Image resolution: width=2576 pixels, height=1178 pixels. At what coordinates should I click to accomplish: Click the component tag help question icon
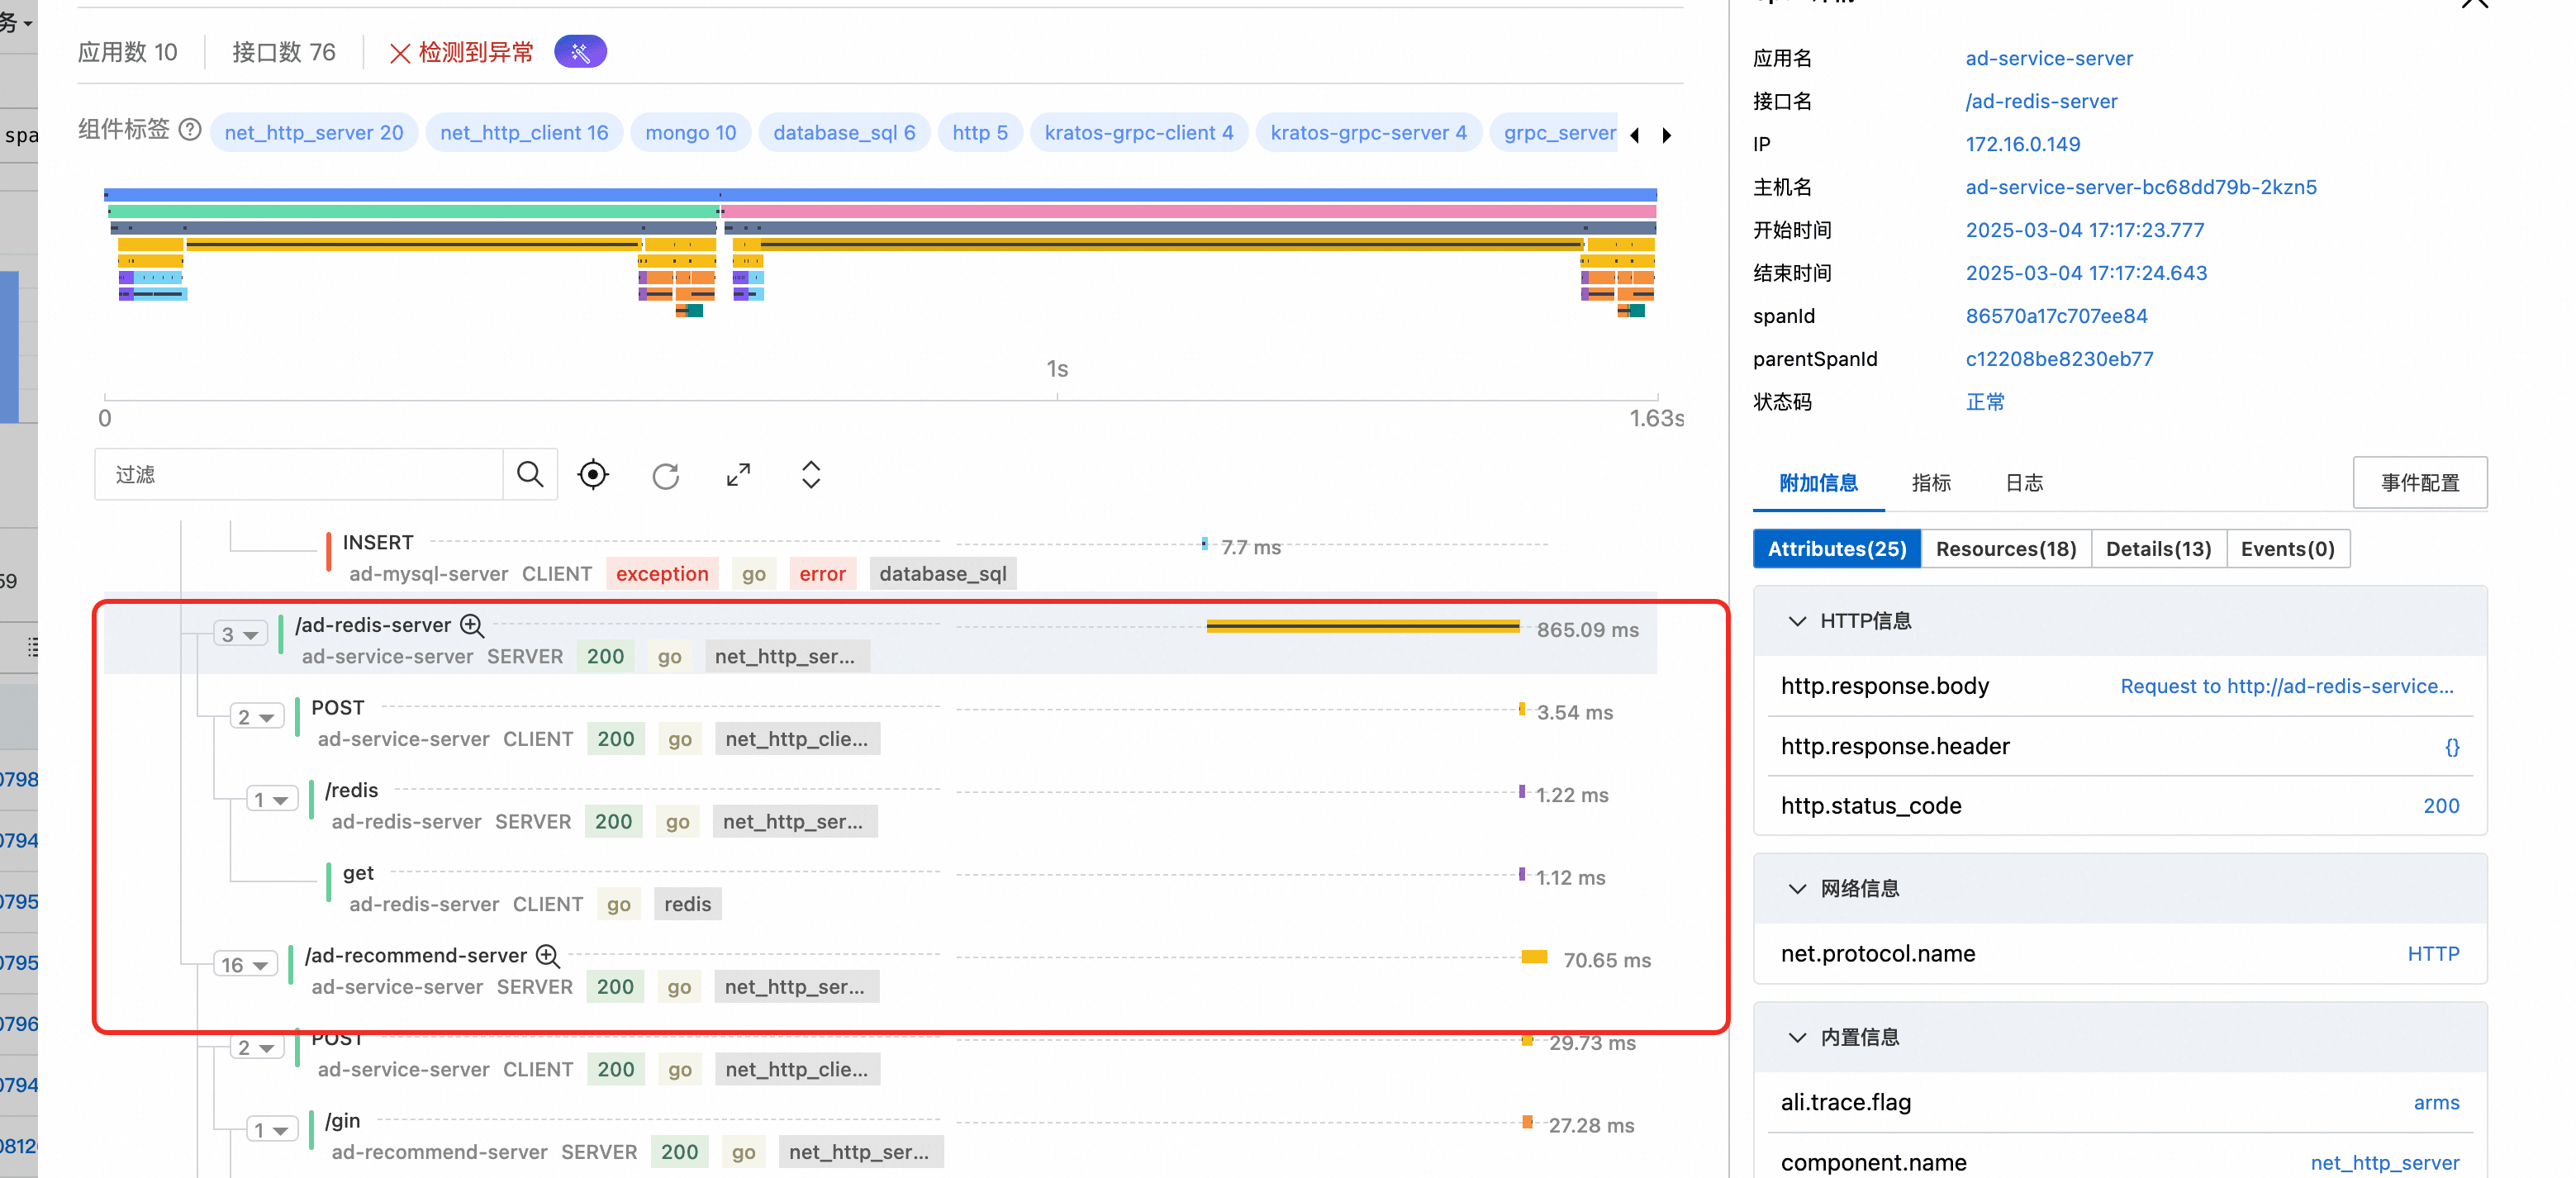[x=190, y=130]
